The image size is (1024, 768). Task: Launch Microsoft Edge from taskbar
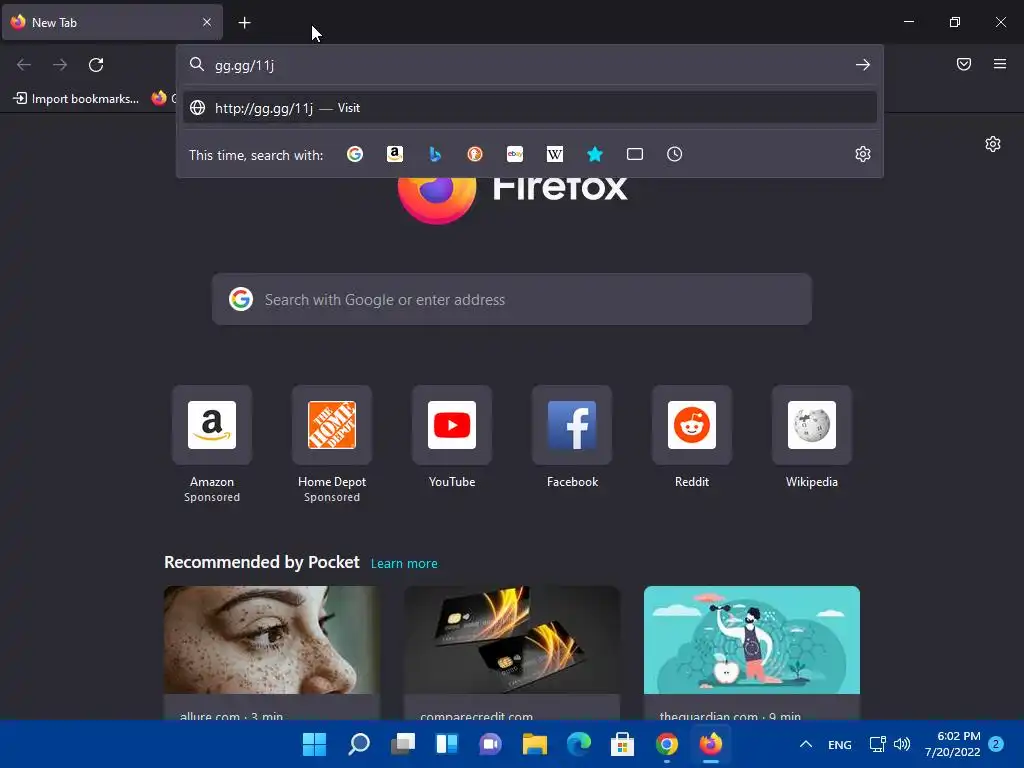pyautogui.click(x=579, y=744)
